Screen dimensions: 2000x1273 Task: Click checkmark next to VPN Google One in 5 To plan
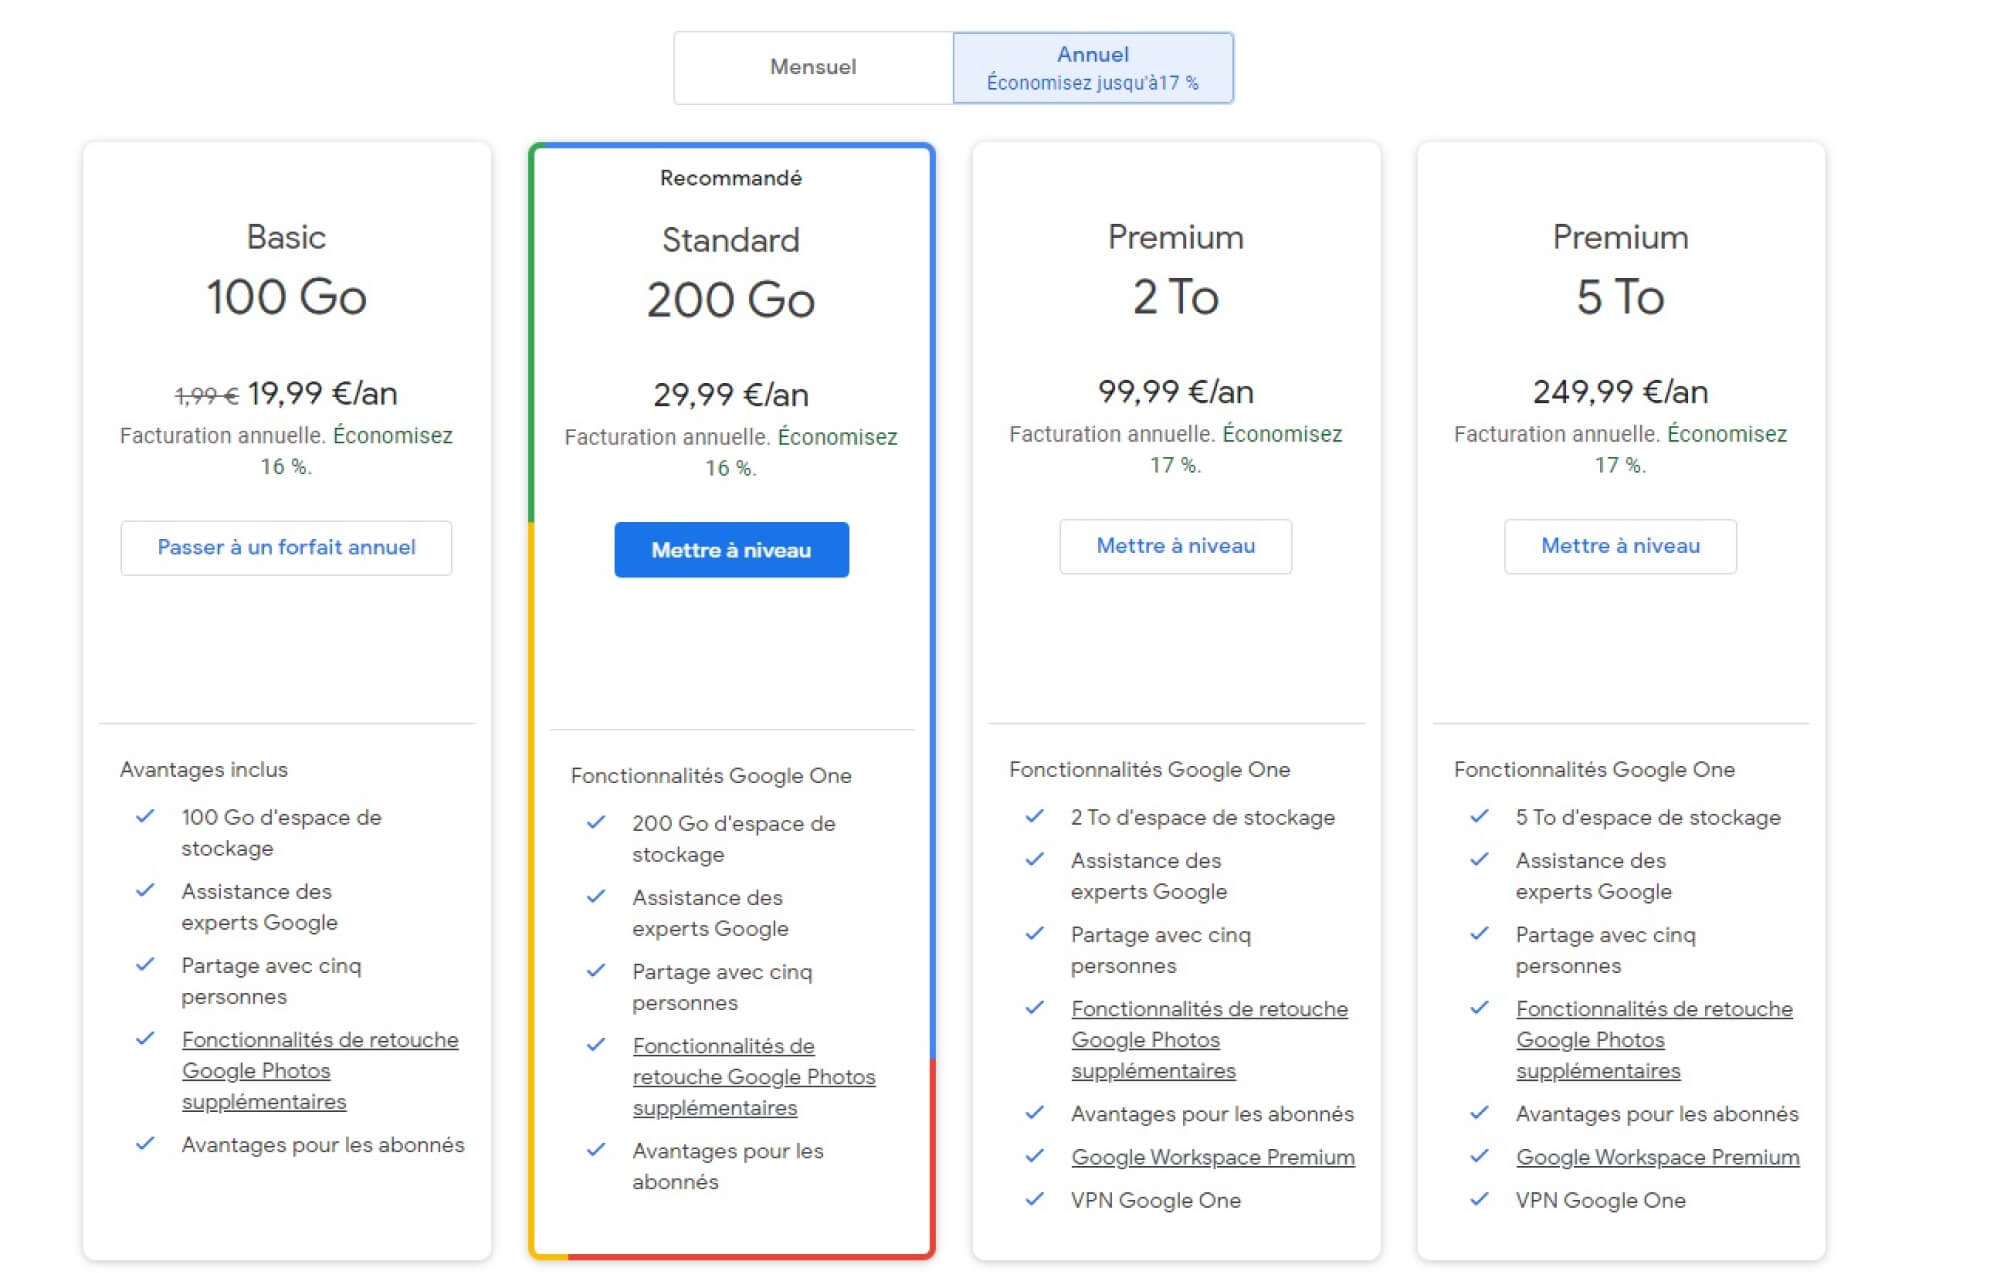(1479, 1198)
